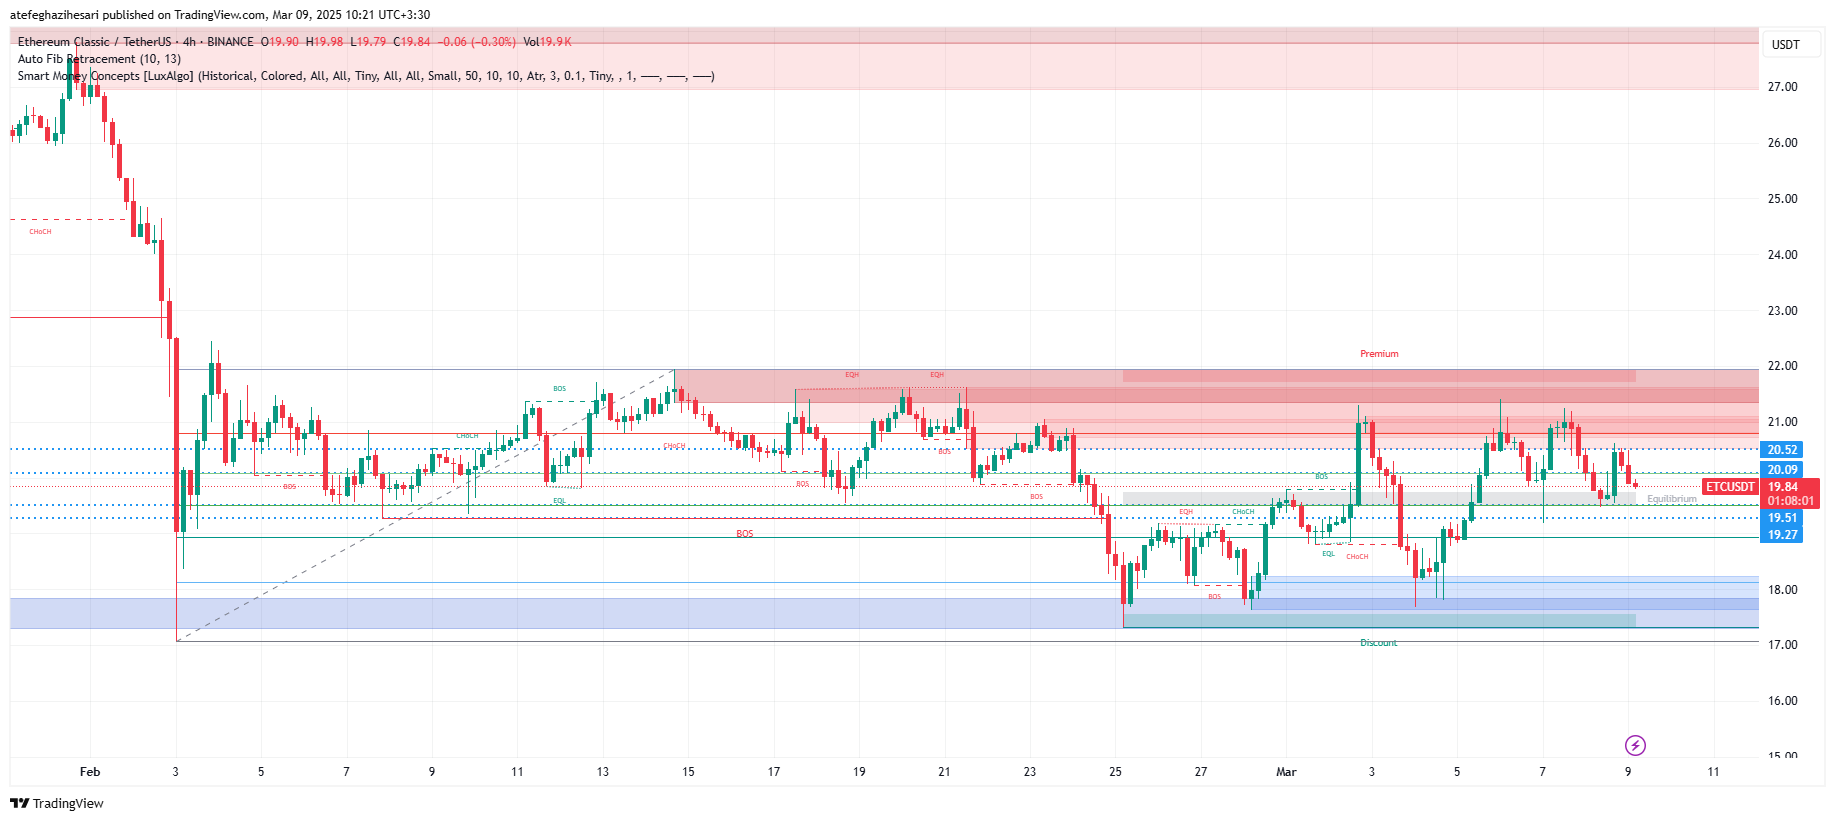The image size is (1835, 821).
Task: Select the Auto Fib Retracement indicator legend
Action: coord(99,59)
